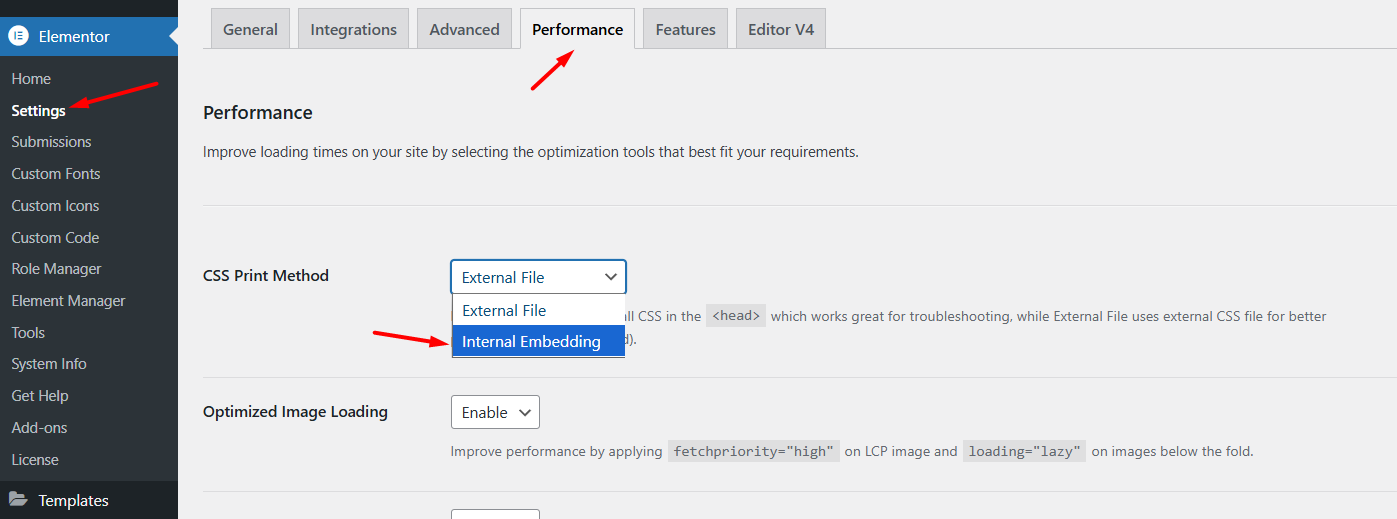
Task: Open the Settings submenu item
Action: 39,110
